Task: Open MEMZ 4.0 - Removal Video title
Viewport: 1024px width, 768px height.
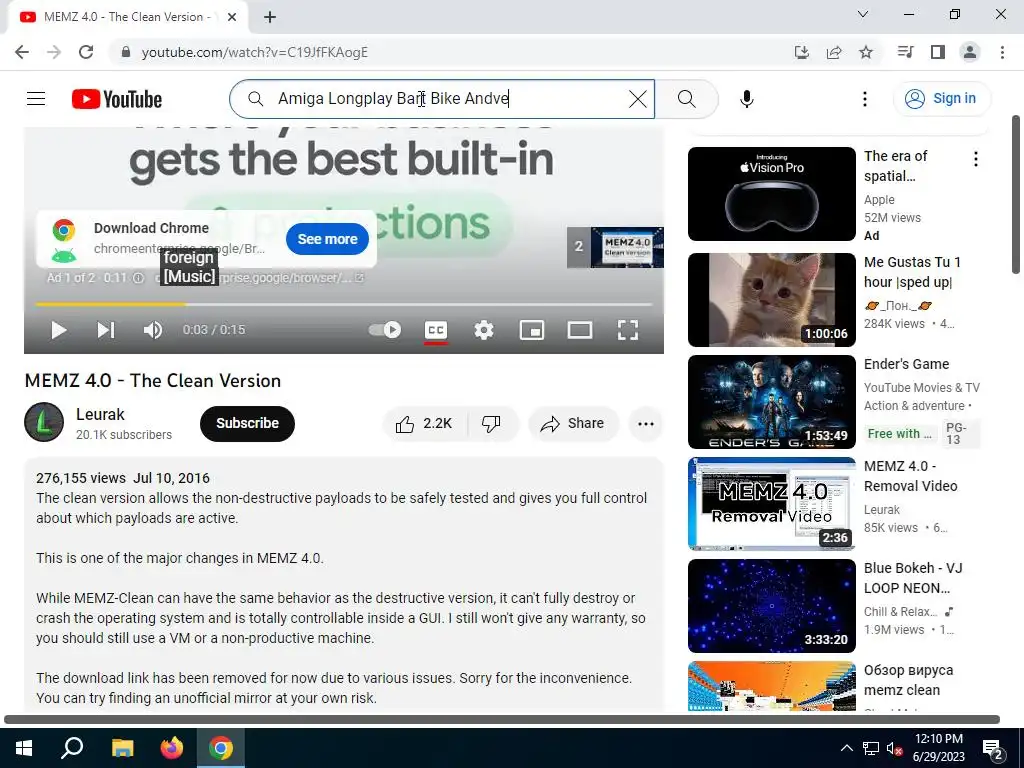Action: coord(910,476)
